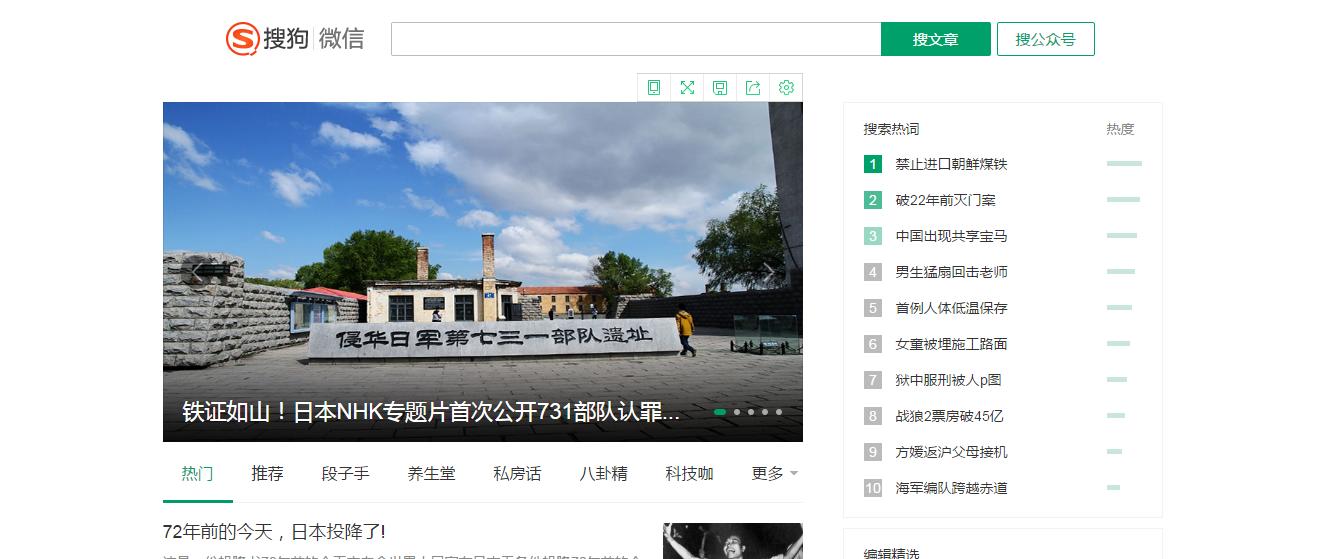Click rank badge 2 in hot searches
The image size is (1334, 559).
pyautogui.click(x=873, y=200)
